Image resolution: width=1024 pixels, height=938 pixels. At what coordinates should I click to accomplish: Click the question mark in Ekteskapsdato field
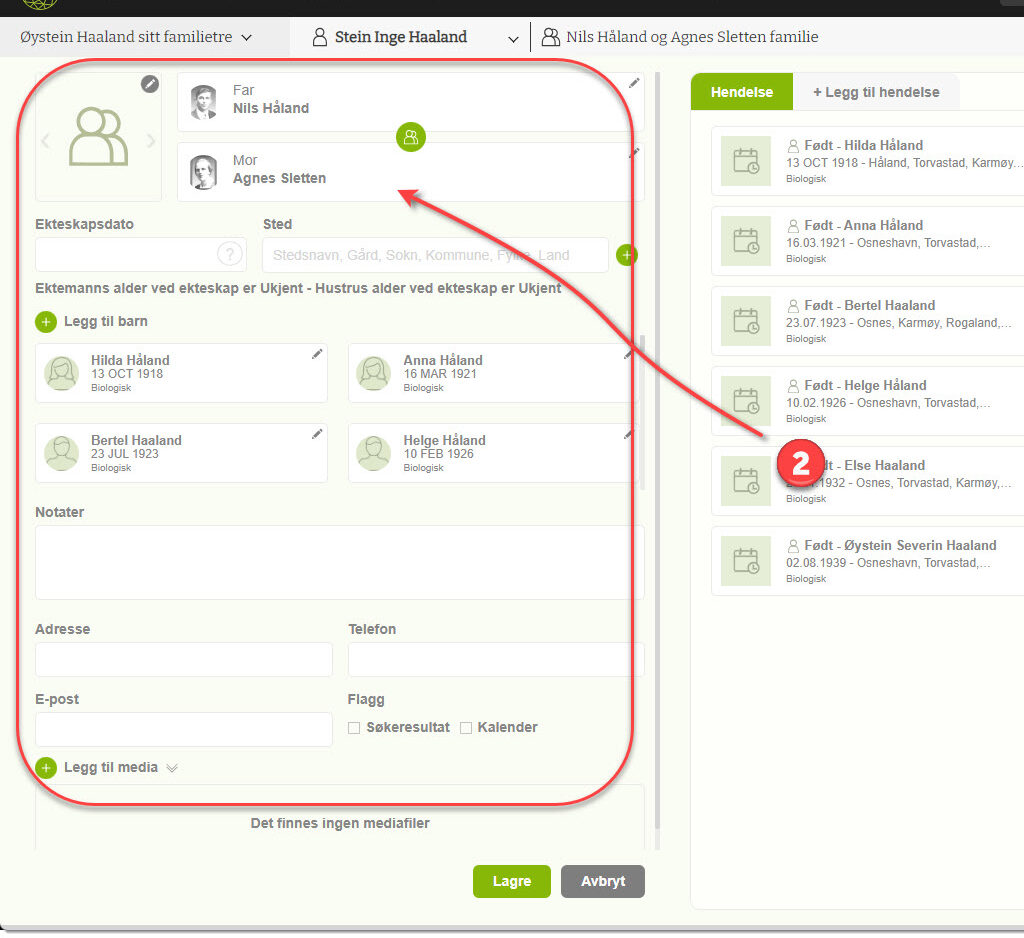[230, 254]
